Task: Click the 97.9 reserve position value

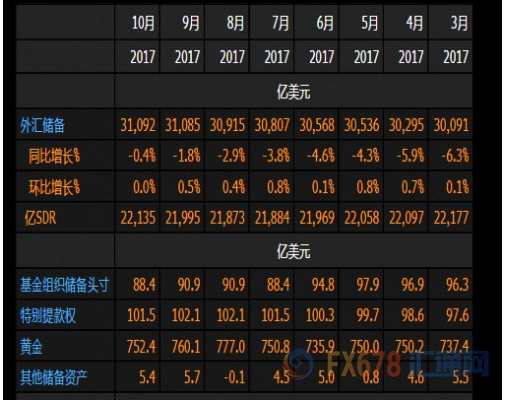Action: click(x=368, y=285)
